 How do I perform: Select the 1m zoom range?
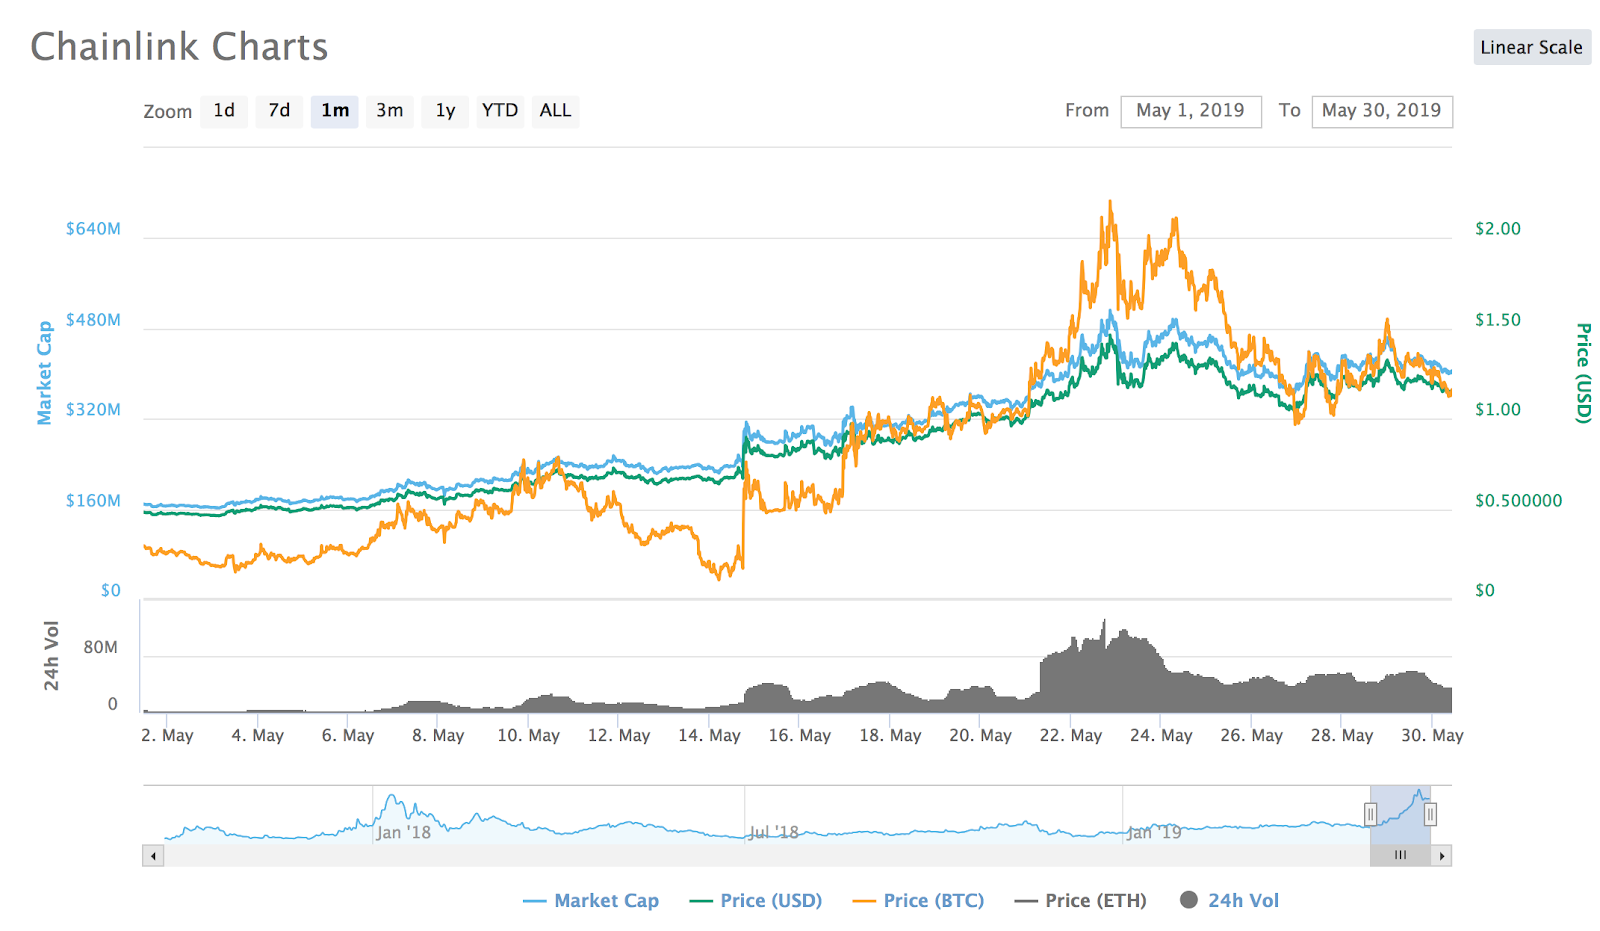[335, 110]
